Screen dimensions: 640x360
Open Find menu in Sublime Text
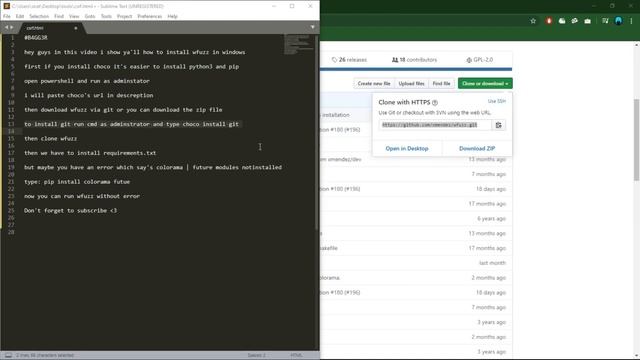59,16
